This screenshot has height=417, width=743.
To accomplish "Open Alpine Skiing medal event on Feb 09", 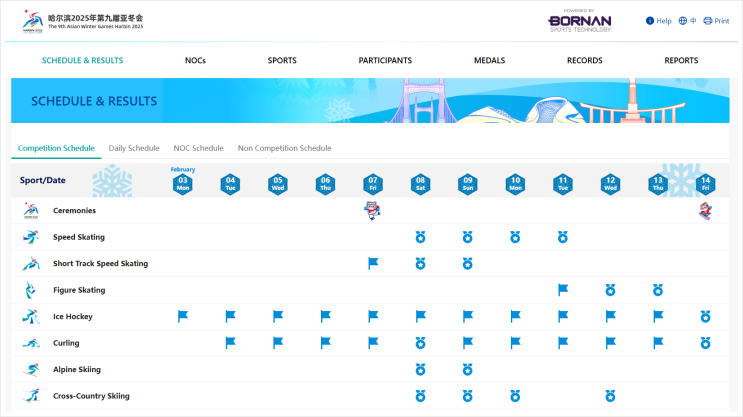I will [468, 370].
